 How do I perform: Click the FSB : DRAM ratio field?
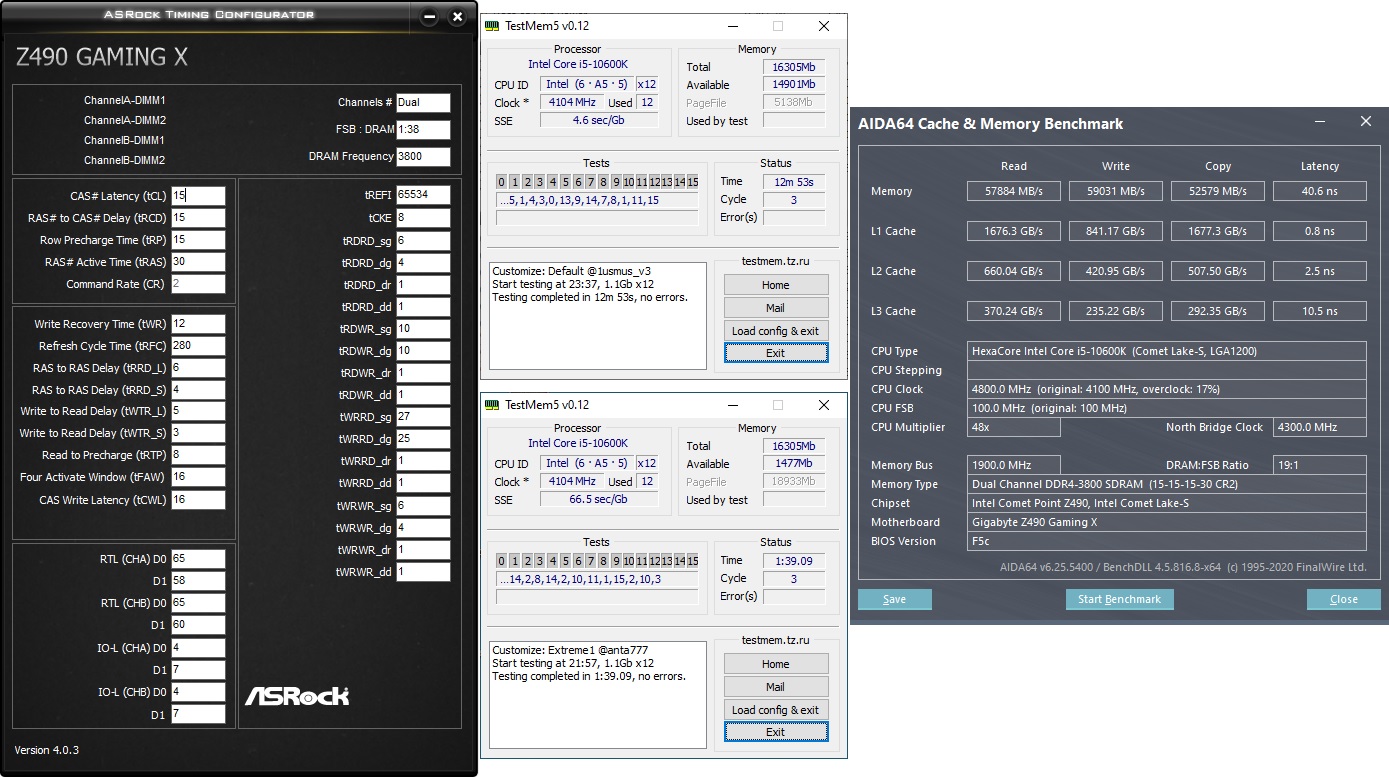click(x=423, y=130)
